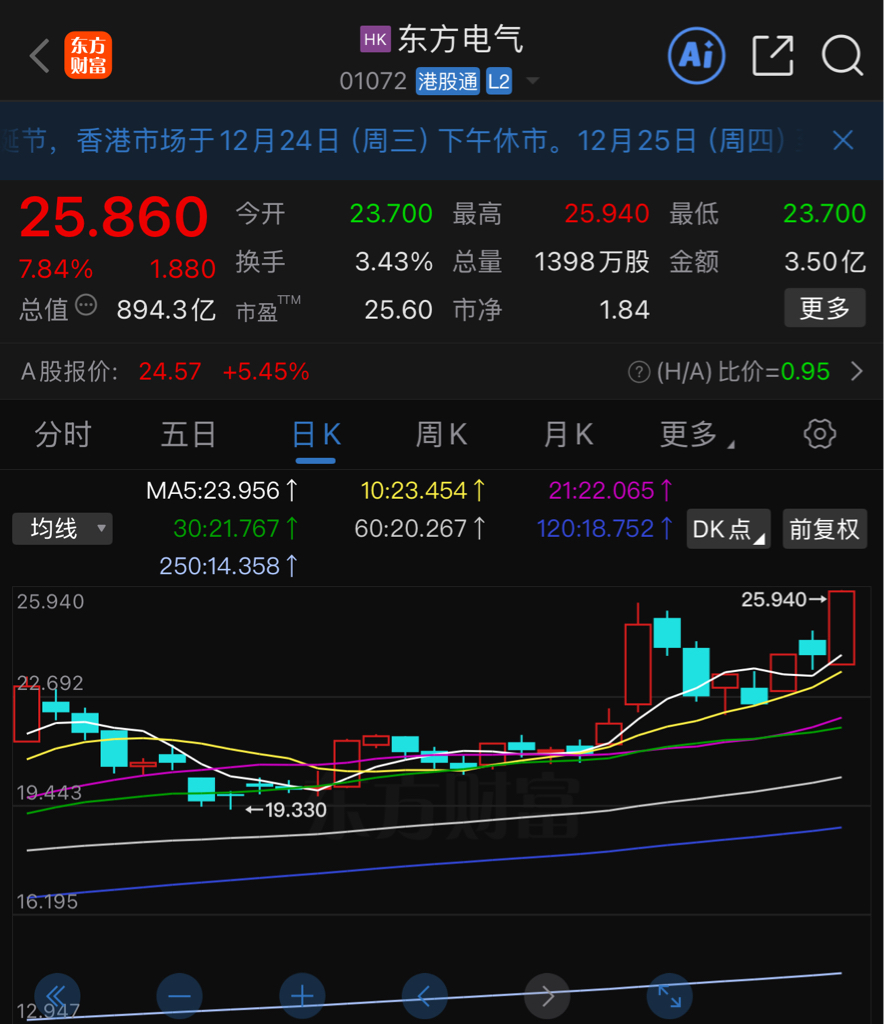Tap the stock code 01072
This screenshot has height=1024, width=884.
point(373,81)
